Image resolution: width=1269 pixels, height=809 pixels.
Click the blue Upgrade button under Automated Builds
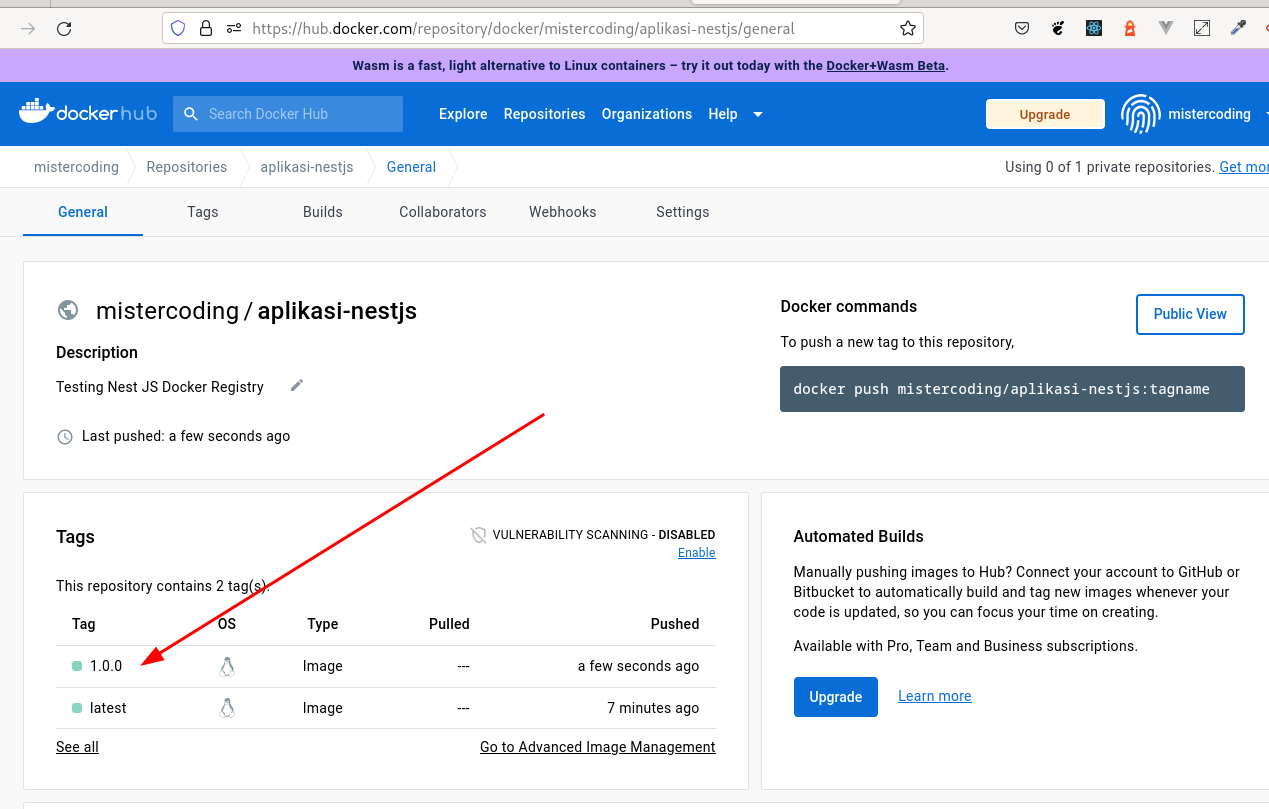click(x=836, y=697)
